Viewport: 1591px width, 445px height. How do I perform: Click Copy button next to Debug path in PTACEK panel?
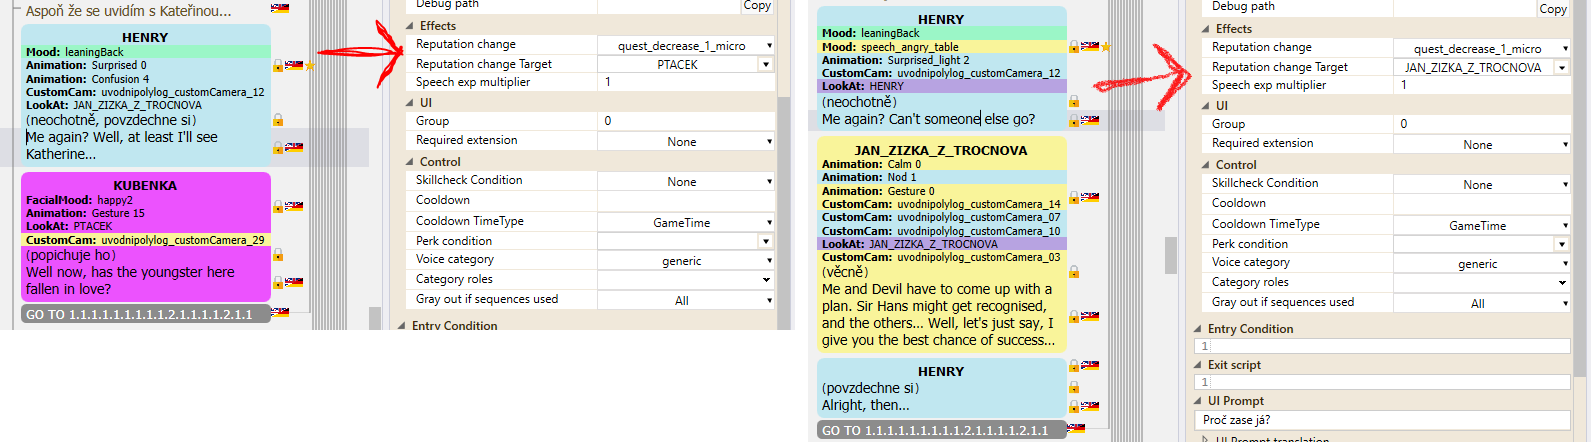pos(757,6)
